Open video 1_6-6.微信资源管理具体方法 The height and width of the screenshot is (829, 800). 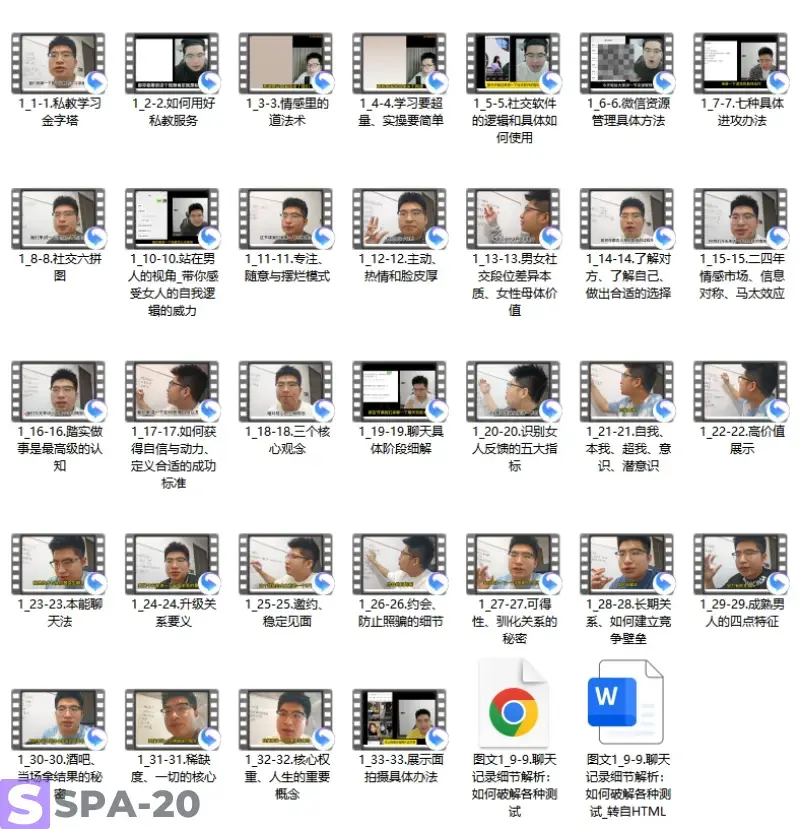(x=627, y=63)
